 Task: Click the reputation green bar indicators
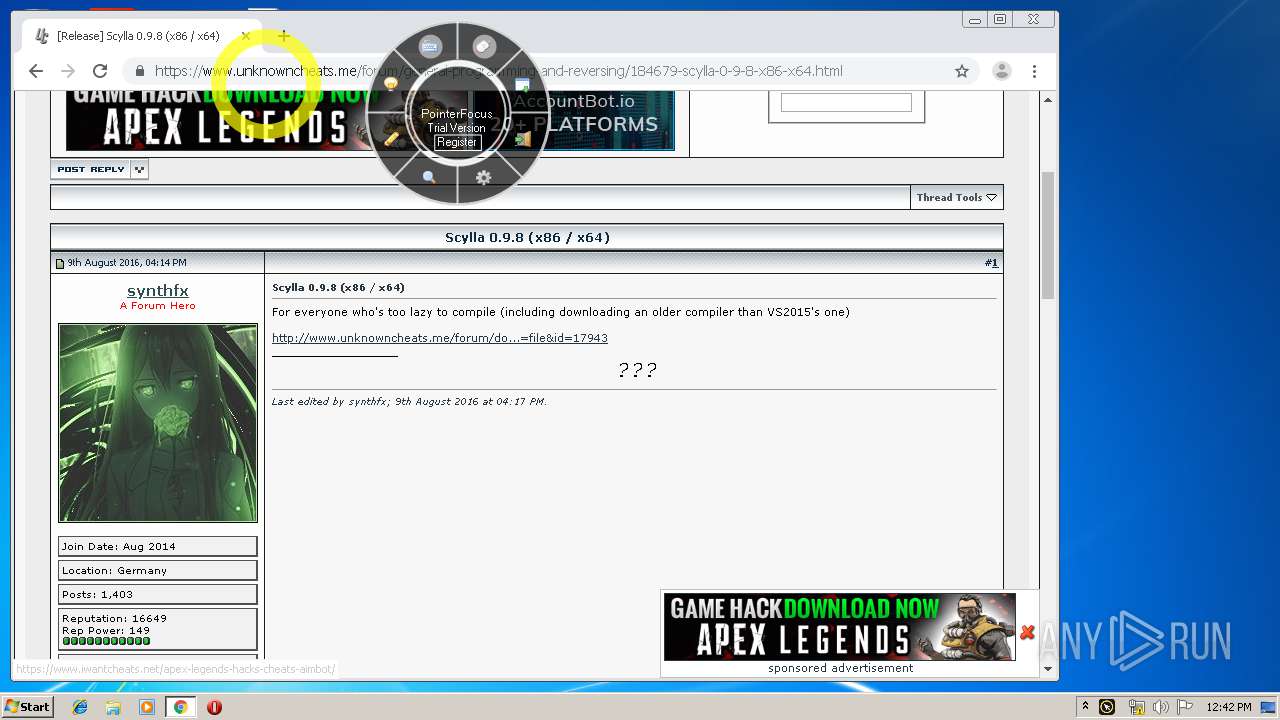[x=106, y=641]
